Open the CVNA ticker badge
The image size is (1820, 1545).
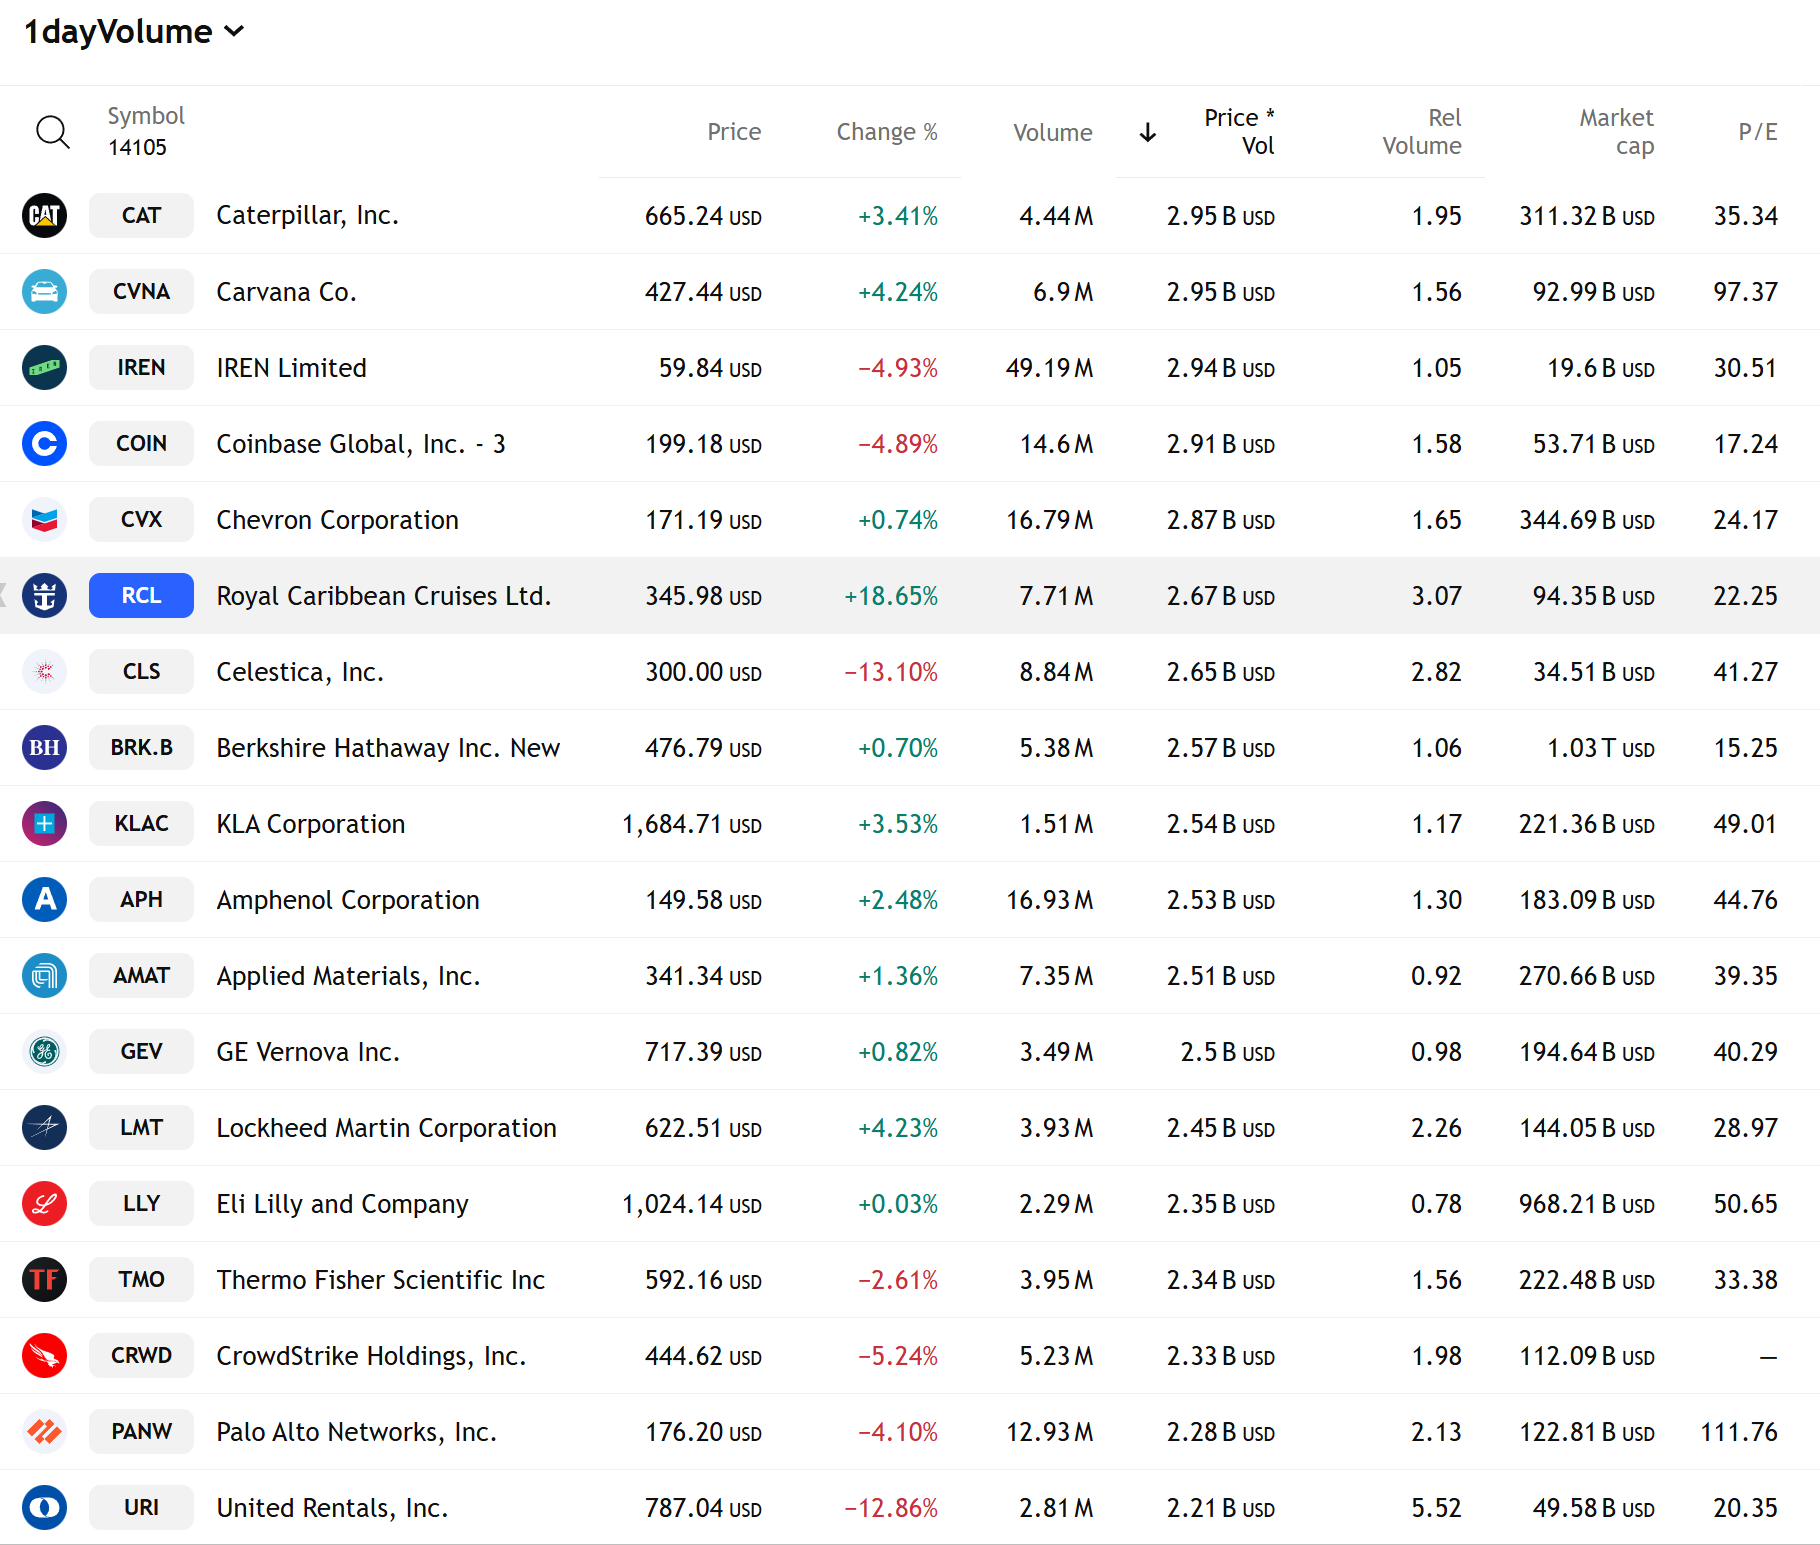click(141, 291)
